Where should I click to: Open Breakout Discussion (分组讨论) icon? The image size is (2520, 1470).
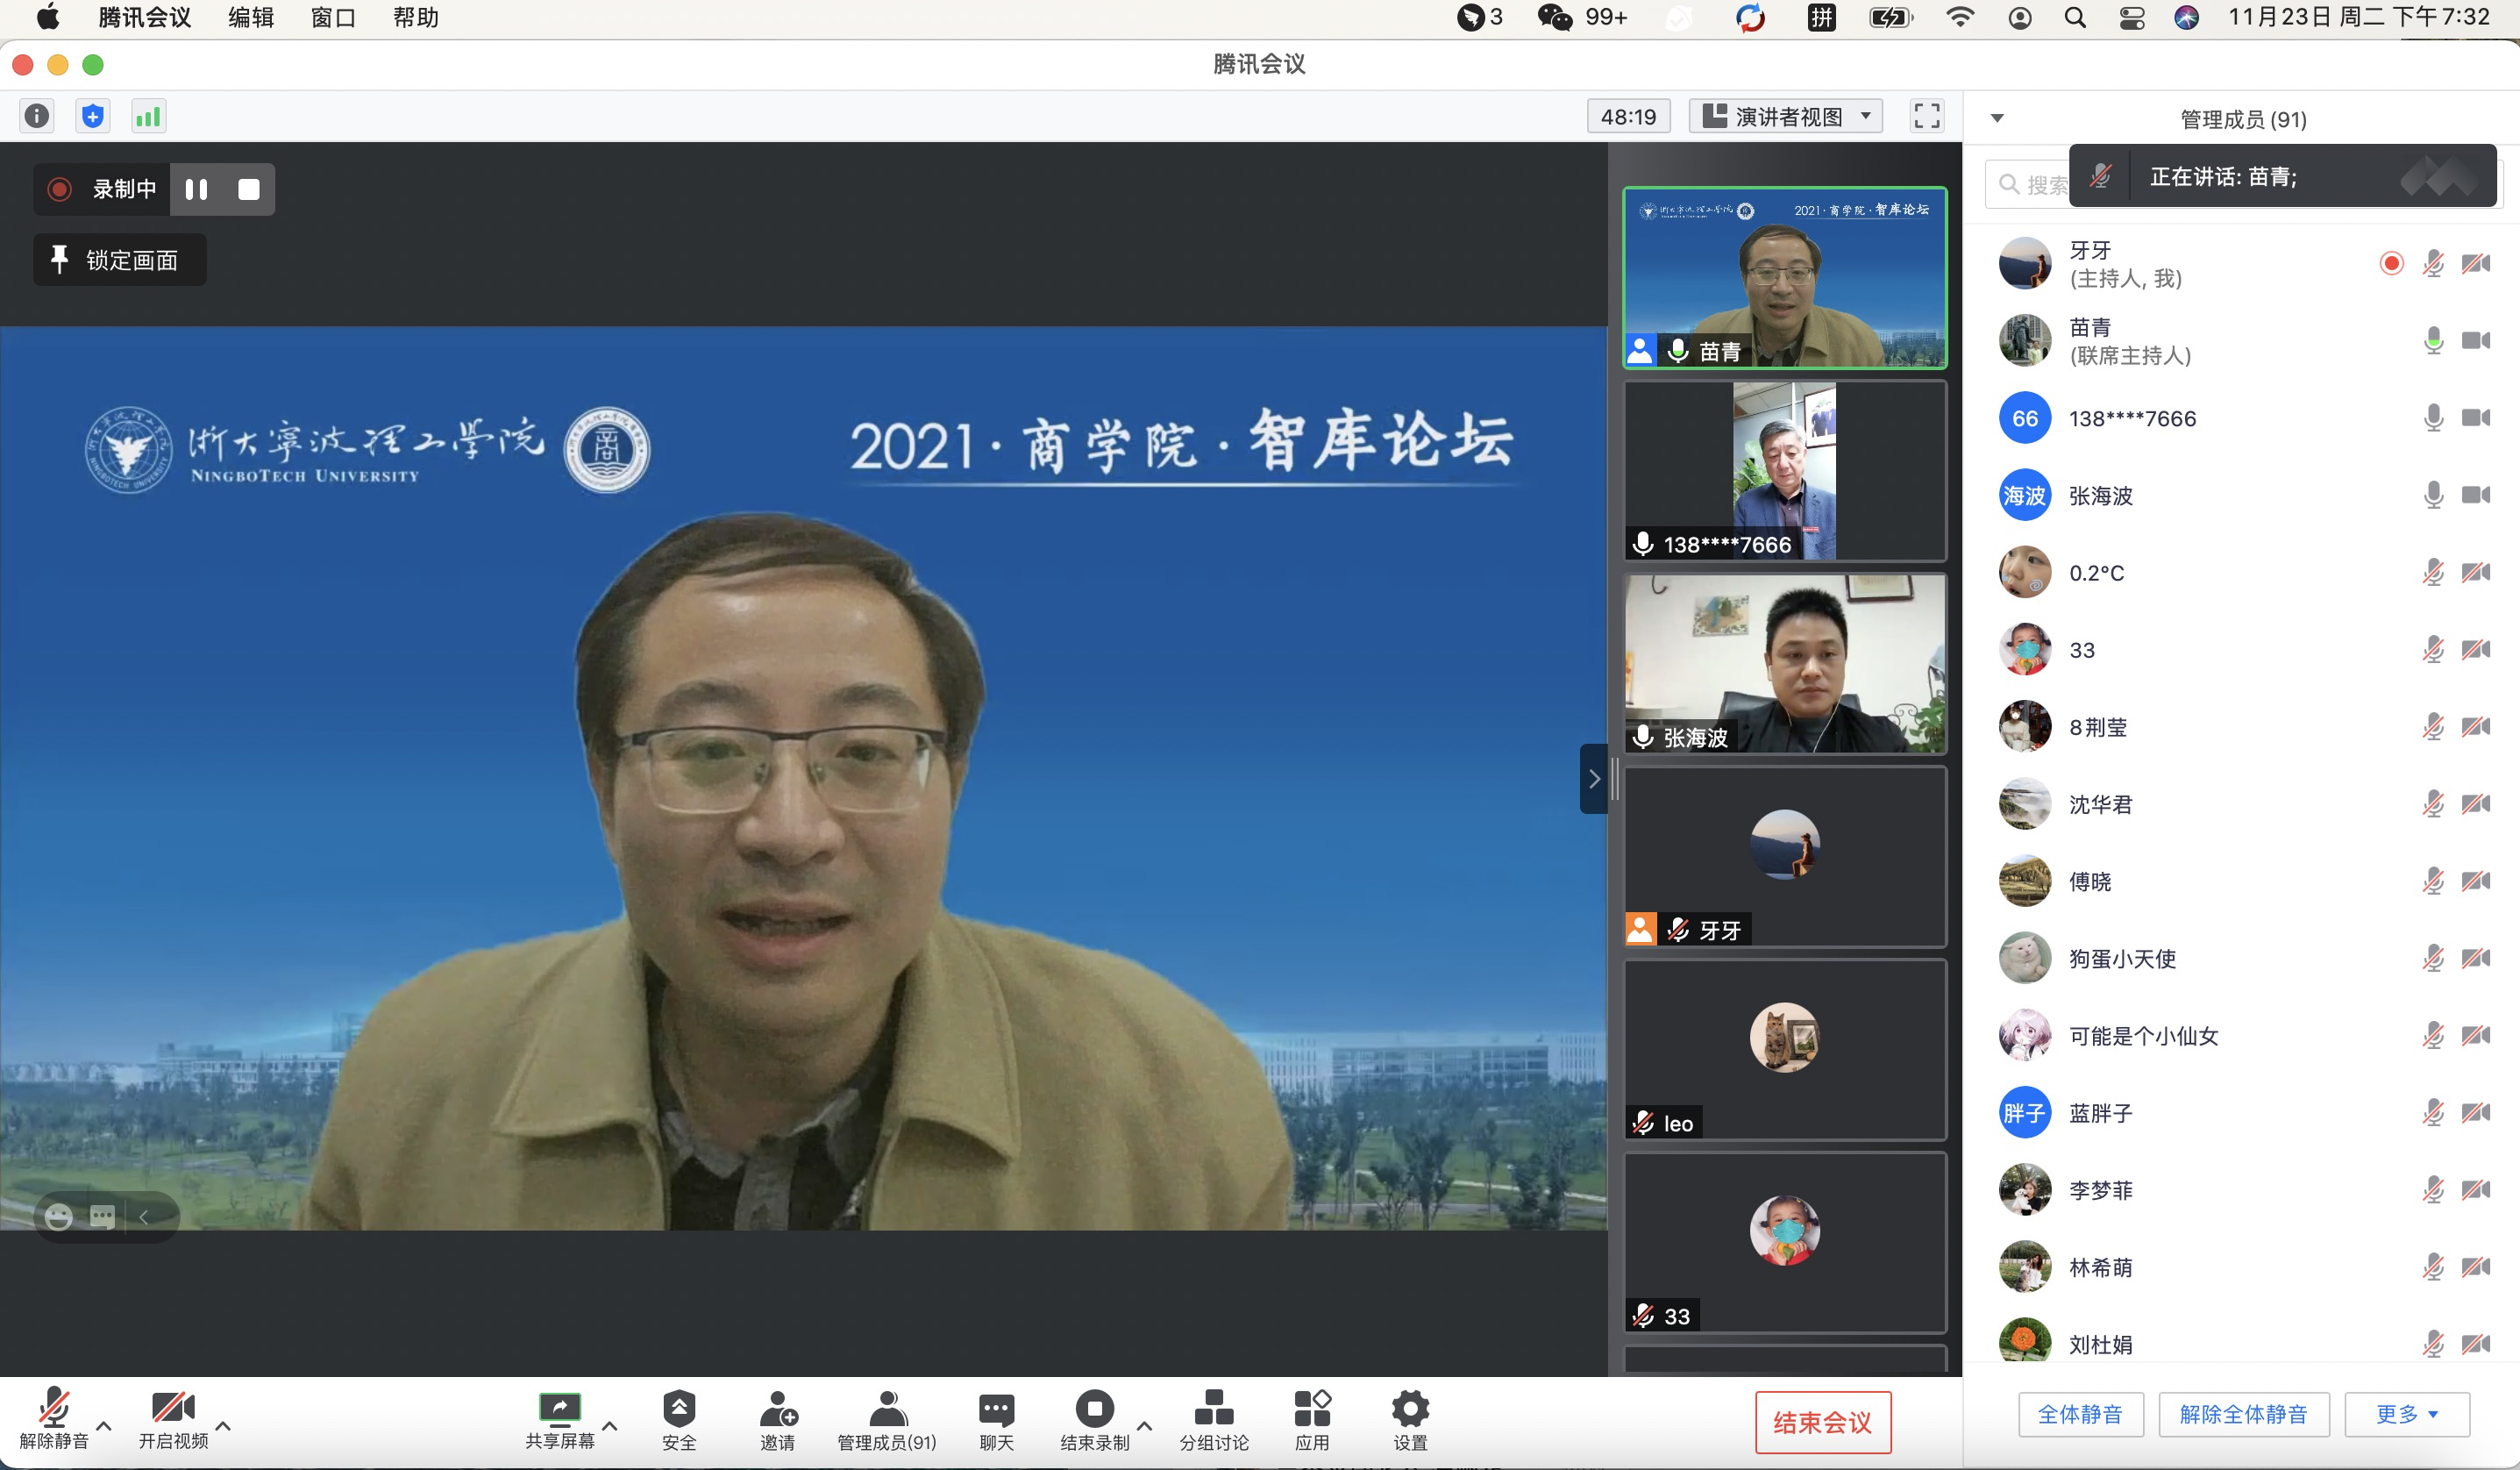(1213, 1409)
